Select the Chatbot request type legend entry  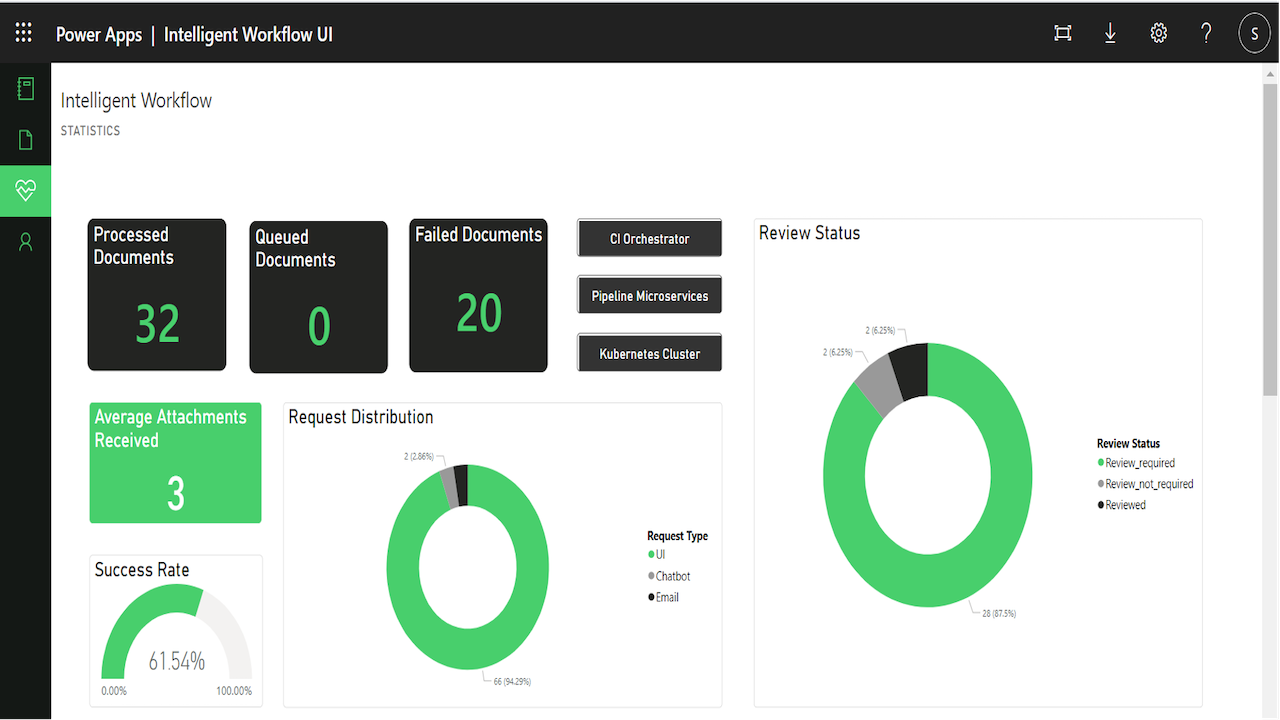(x=669, y=576)
